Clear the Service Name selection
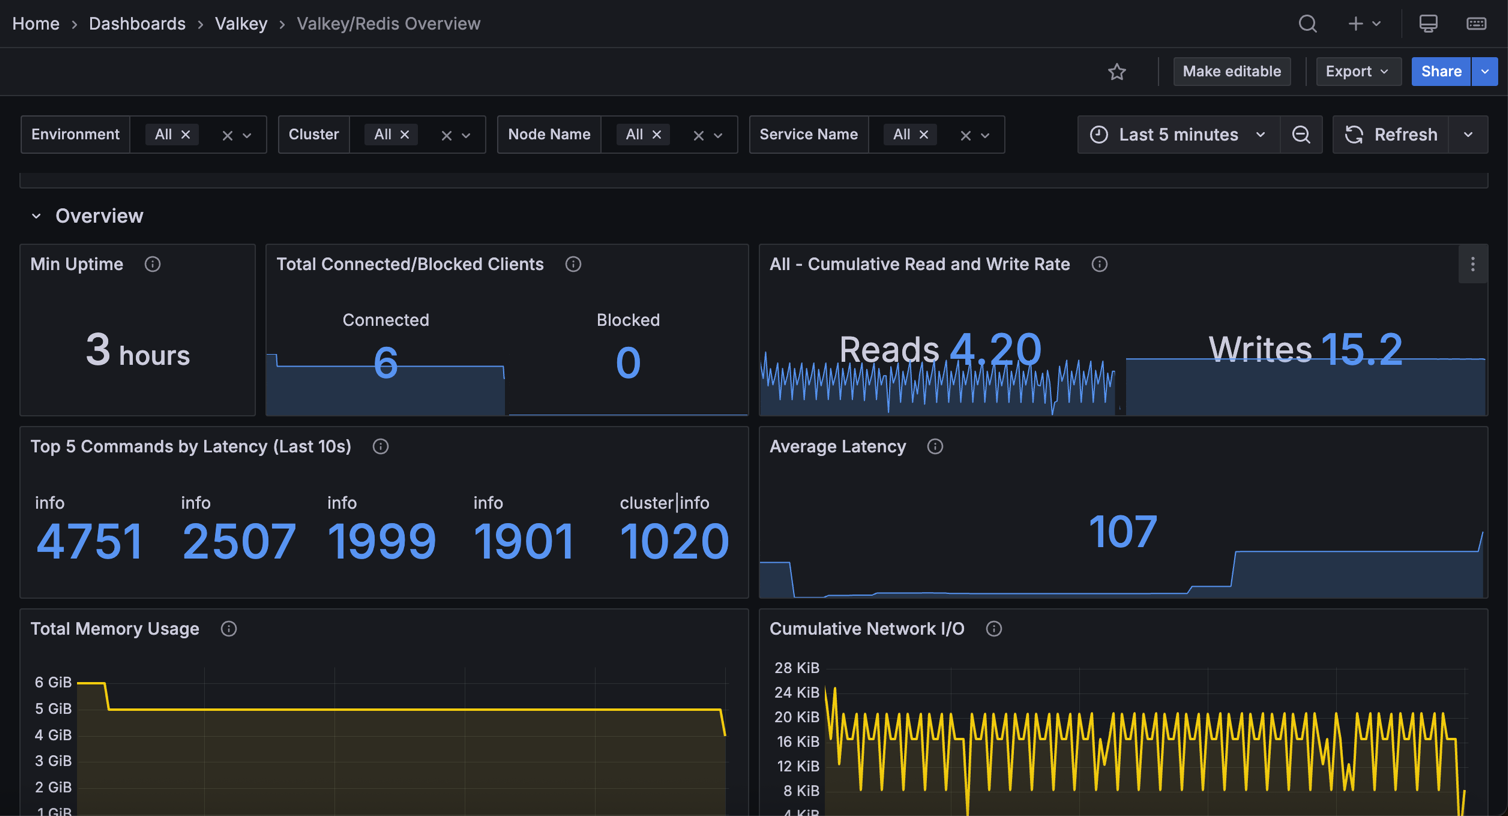 click(963, 134)
